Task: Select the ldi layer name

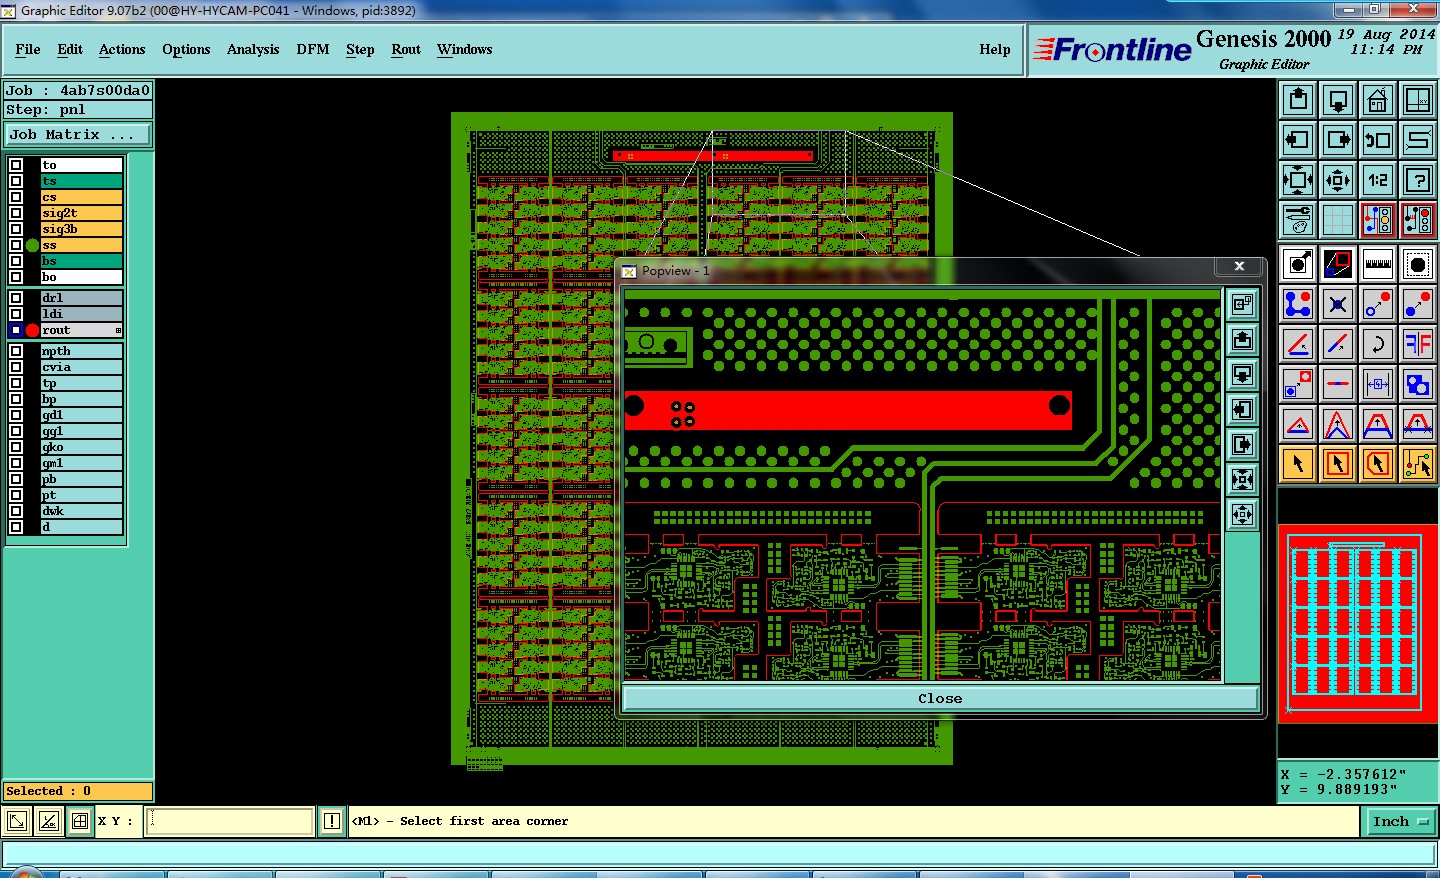Action: [x=81, y=314]
